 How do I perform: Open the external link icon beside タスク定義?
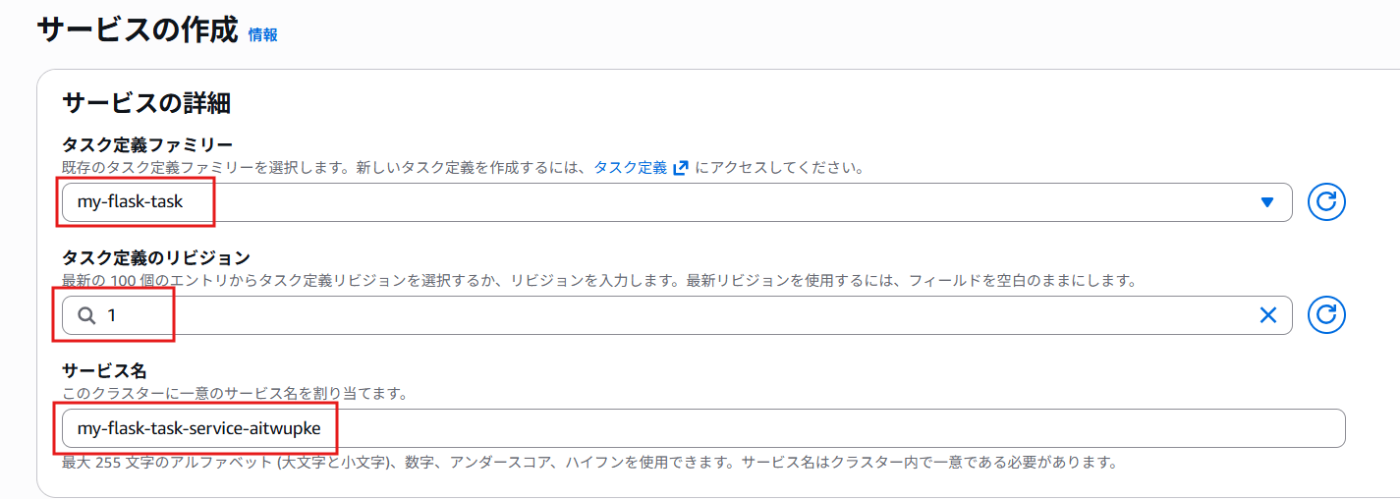681,168
